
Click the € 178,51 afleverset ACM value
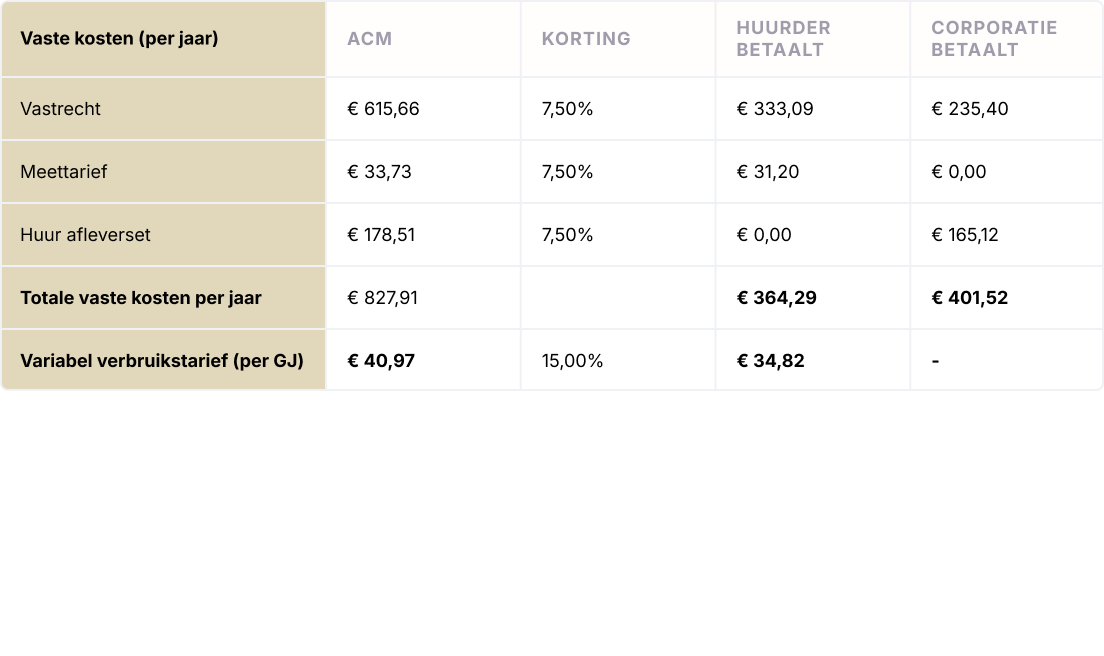381,235
